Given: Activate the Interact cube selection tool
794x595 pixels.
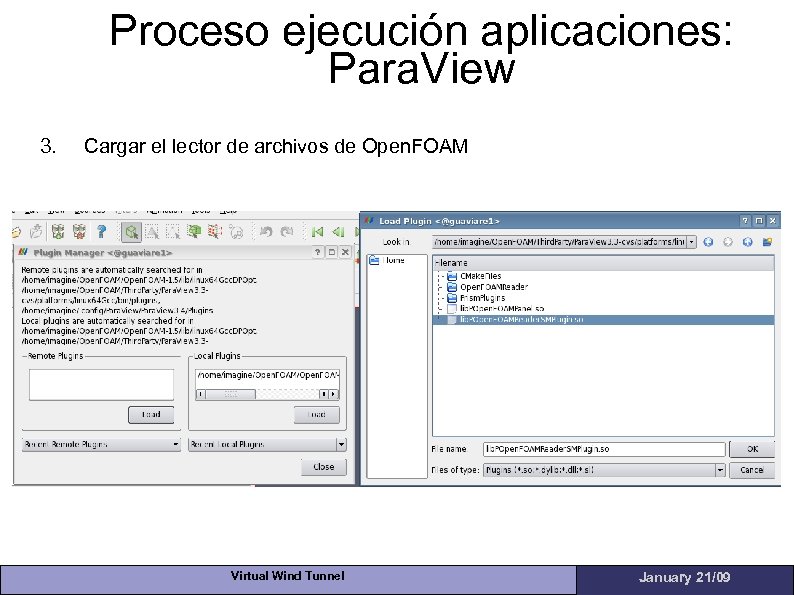Looking at the screenshot, I should click(x=131, y=232).
